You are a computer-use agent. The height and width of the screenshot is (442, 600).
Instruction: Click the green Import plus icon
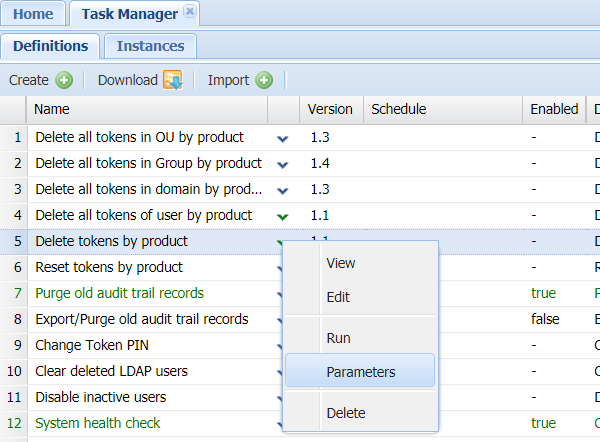coord(264,80)
